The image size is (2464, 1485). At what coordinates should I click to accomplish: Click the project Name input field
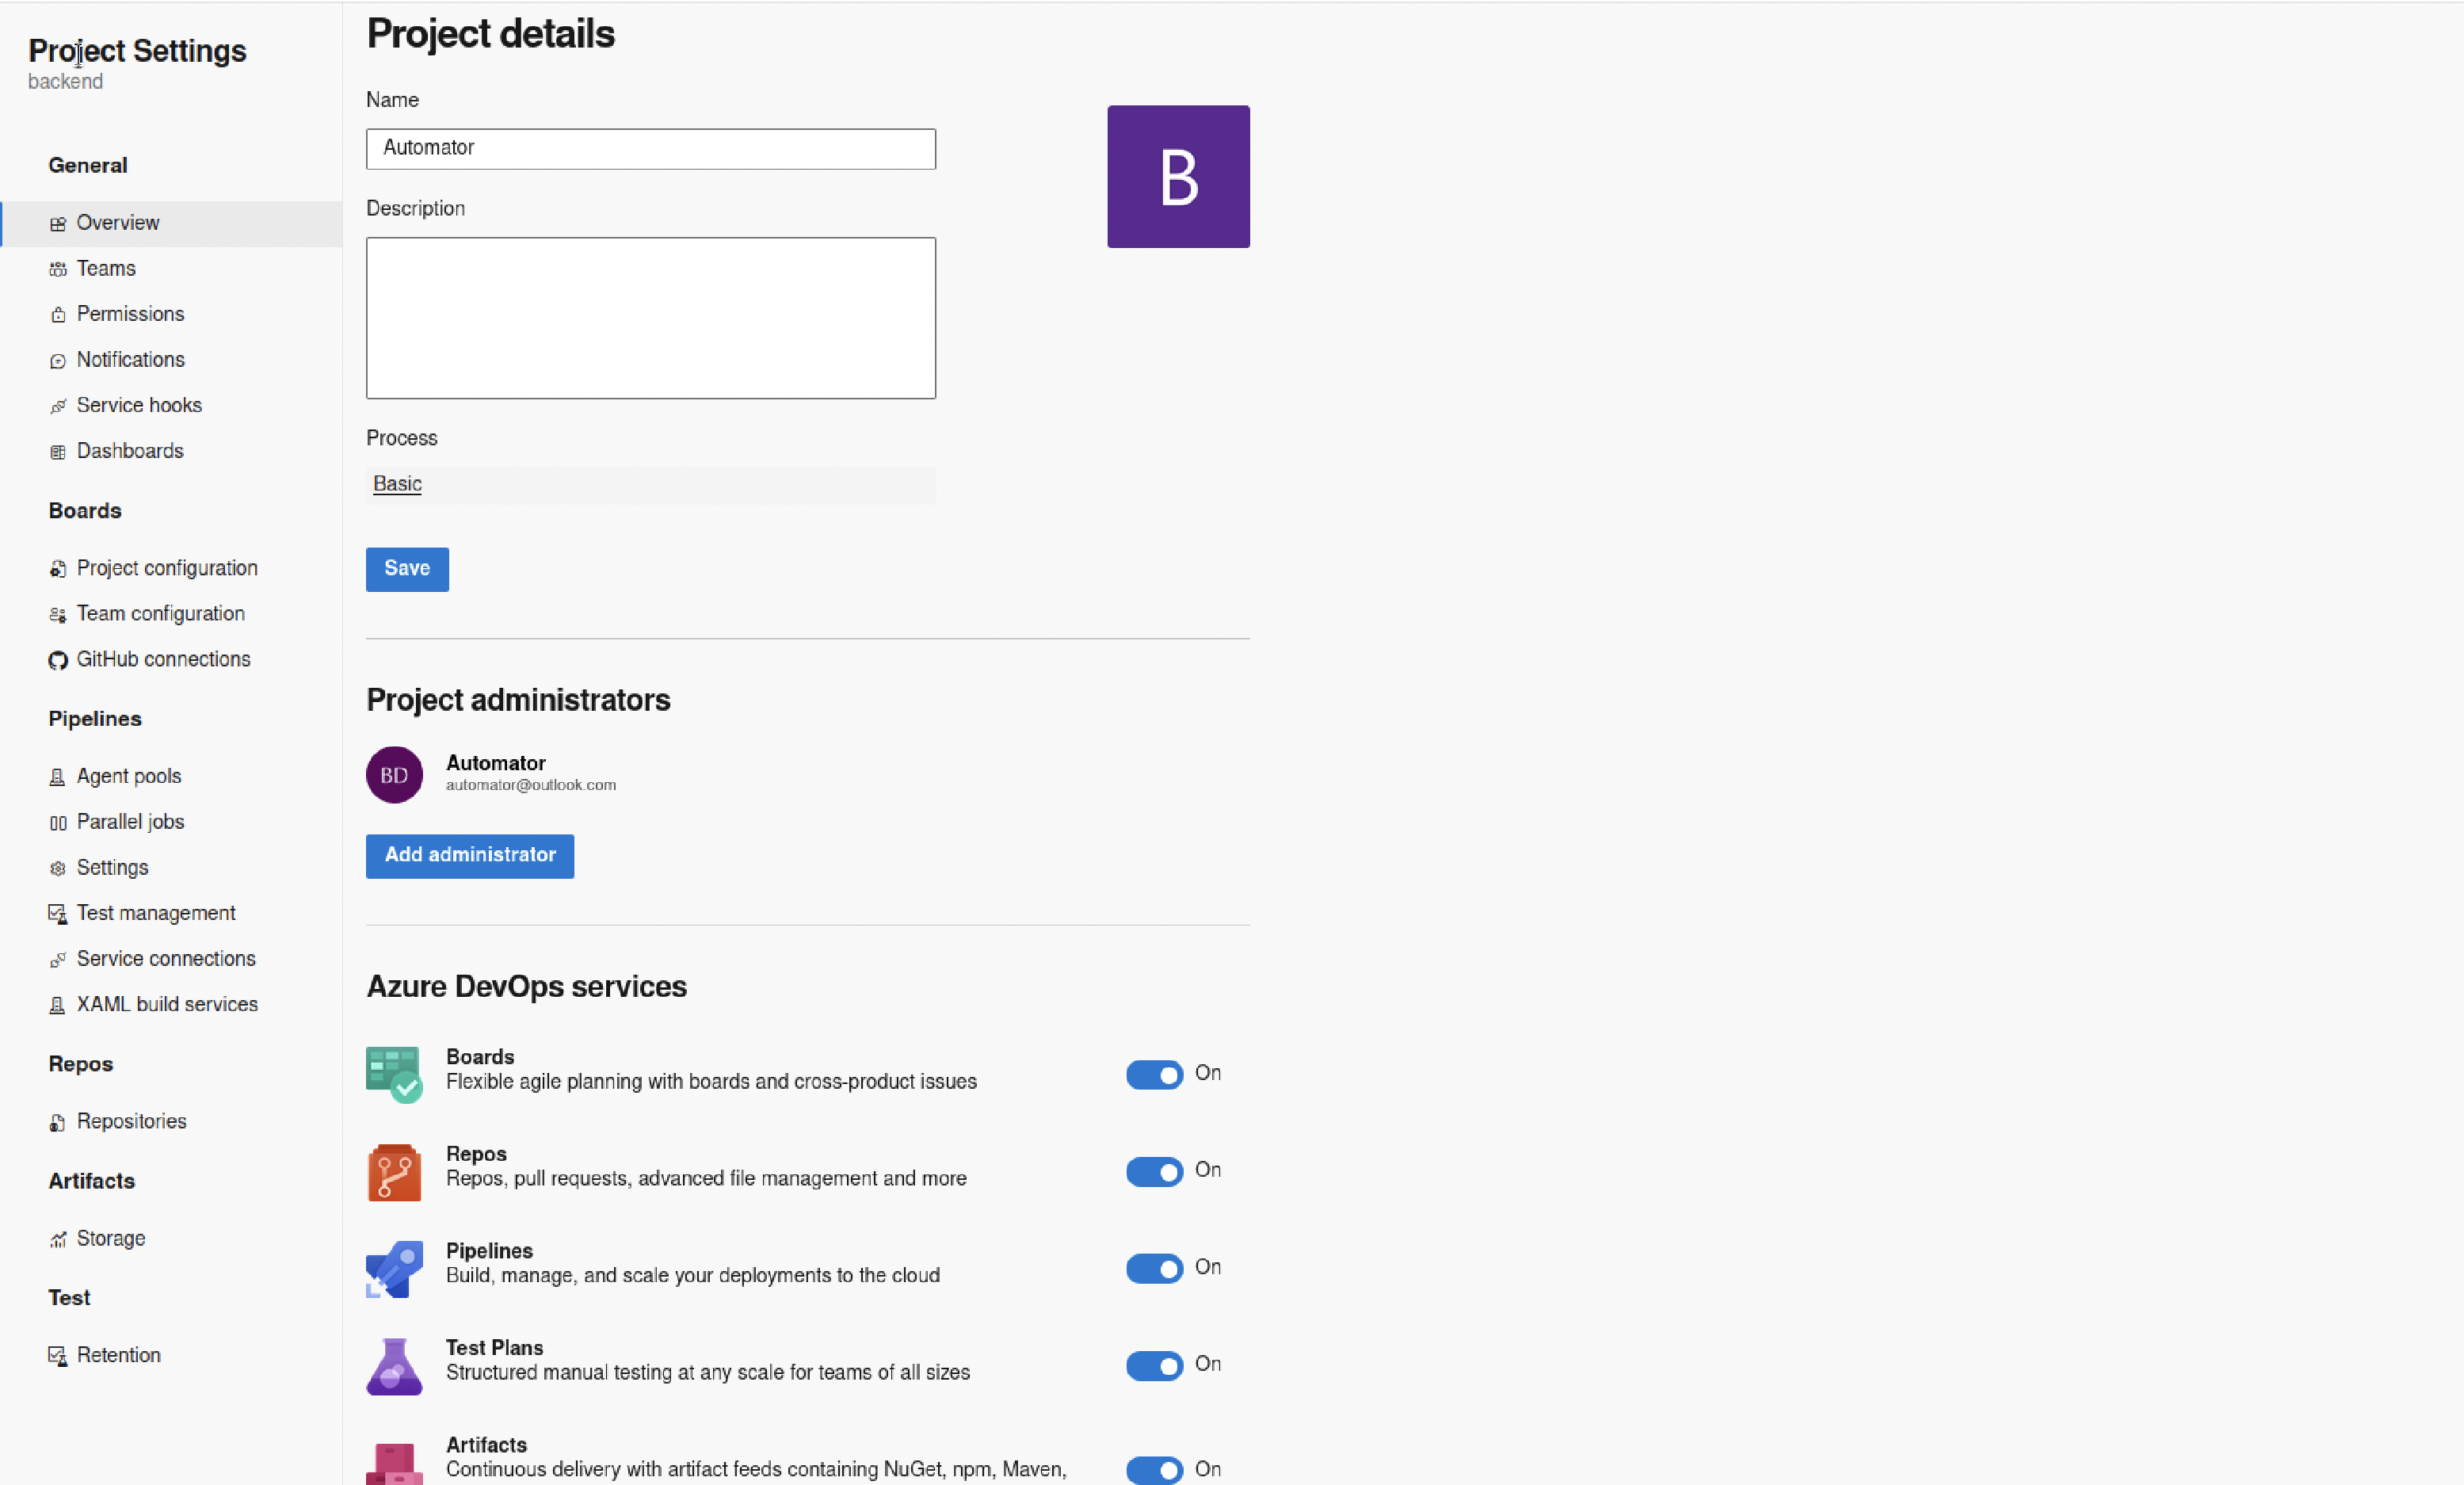tap(651, 149)
